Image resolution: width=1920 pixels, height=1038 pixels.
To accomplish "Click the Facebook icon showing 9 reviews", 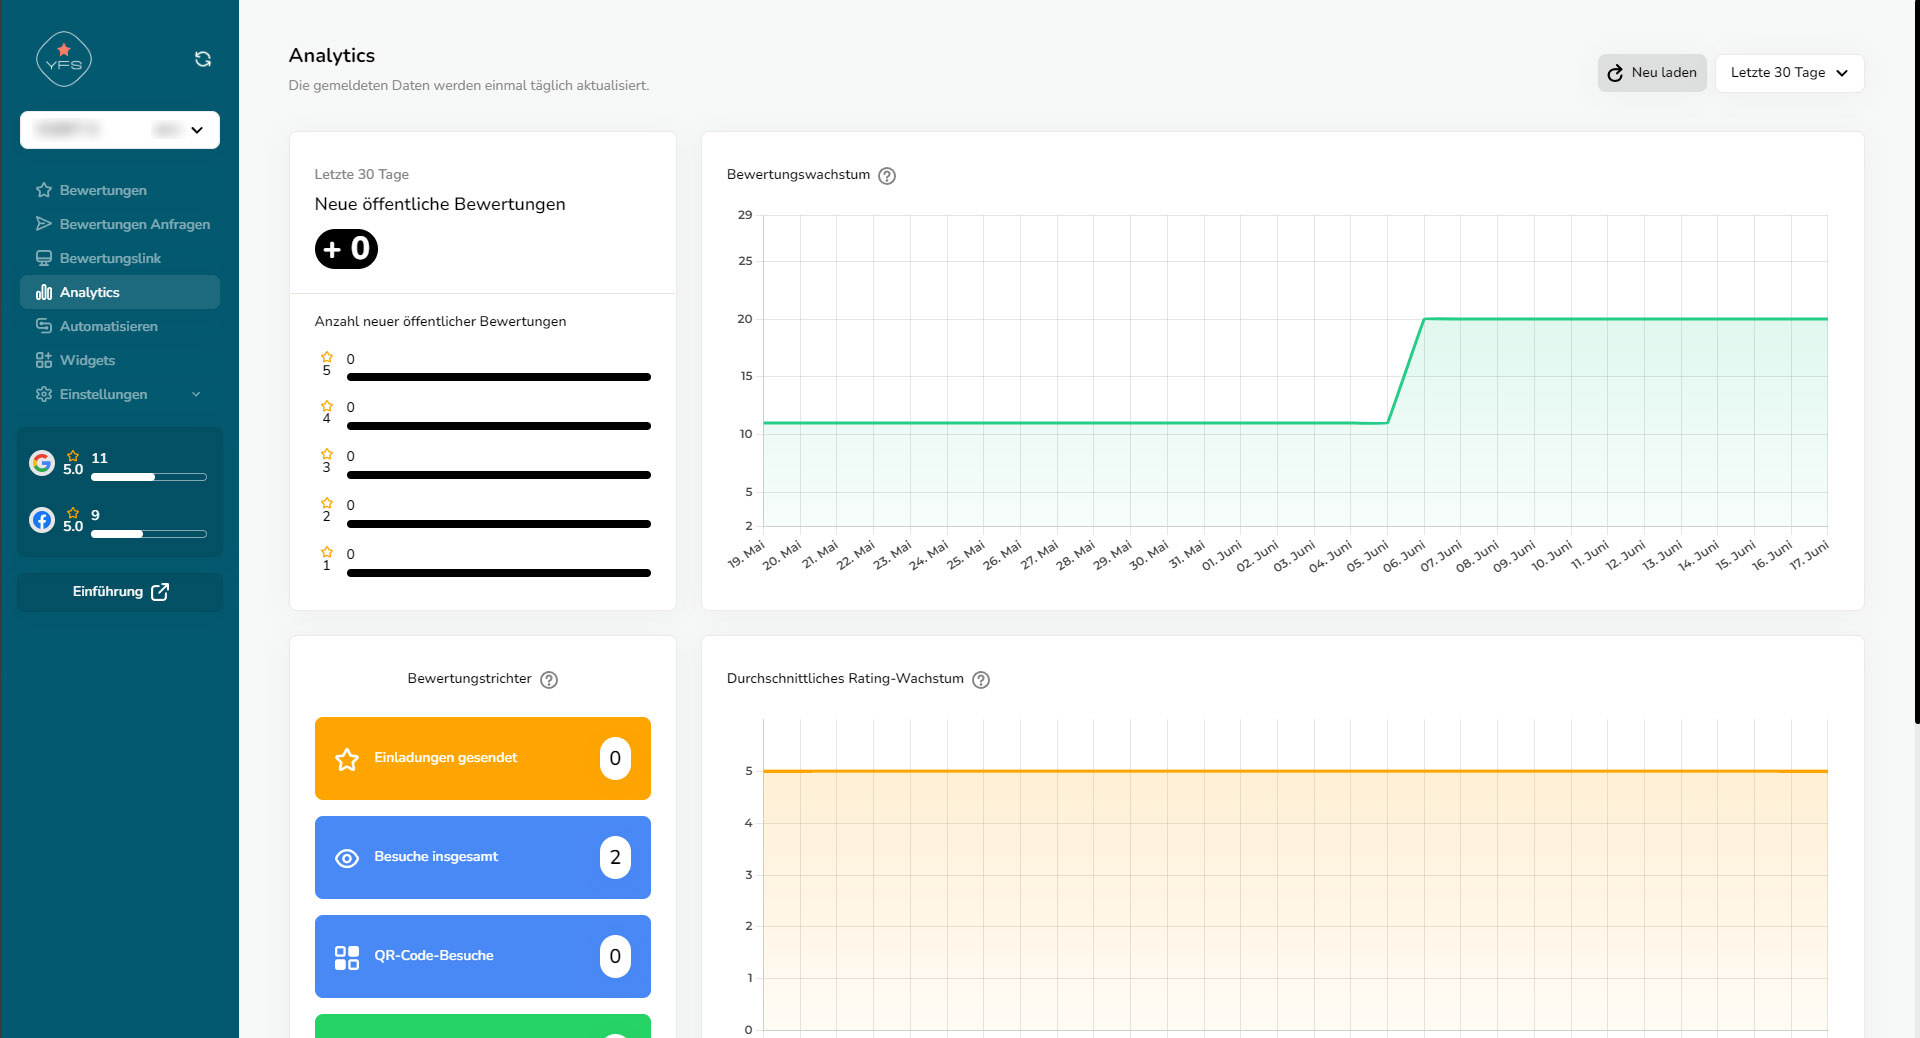I will pos(41,520).
